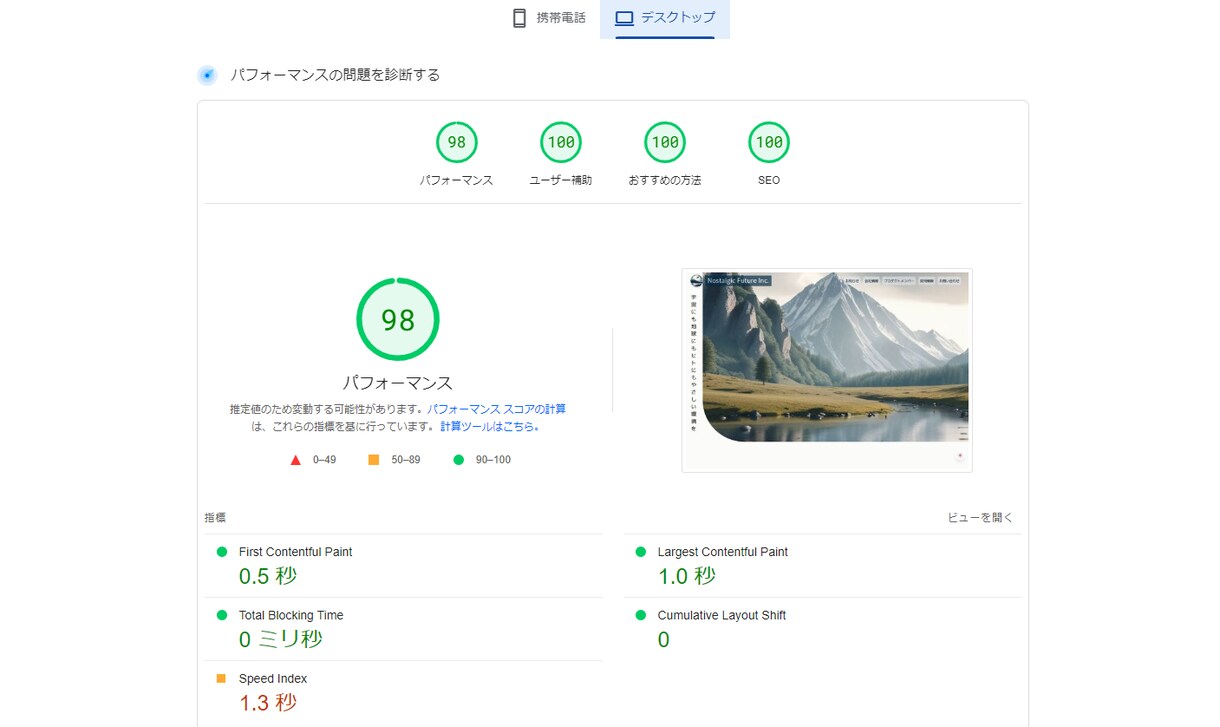1220x727 pixels.
Task: Click the 0 ミリ秒 value
Action: 281,639
